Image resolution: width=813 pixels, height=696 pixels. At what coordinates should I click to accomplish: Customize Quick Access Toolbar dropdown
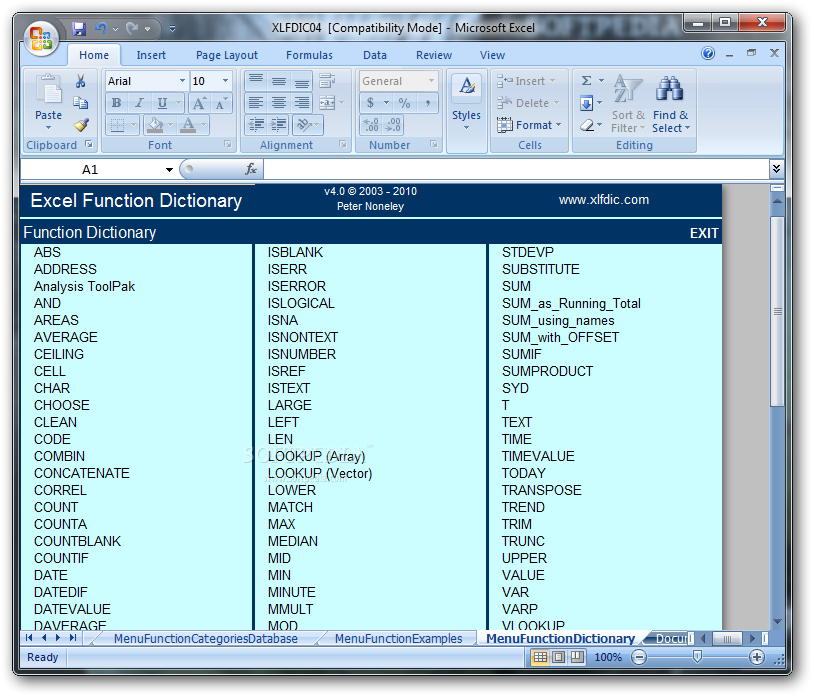click(x=172, y=29)
